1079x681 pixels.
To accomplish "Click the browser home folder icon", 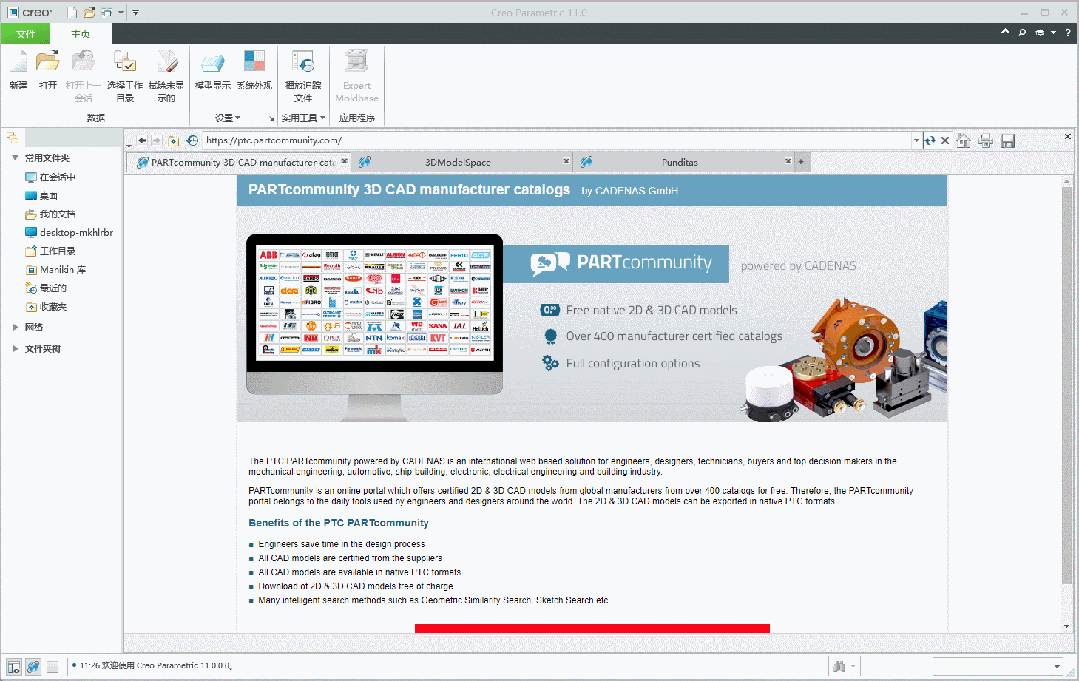I will [x=173, y=141].
